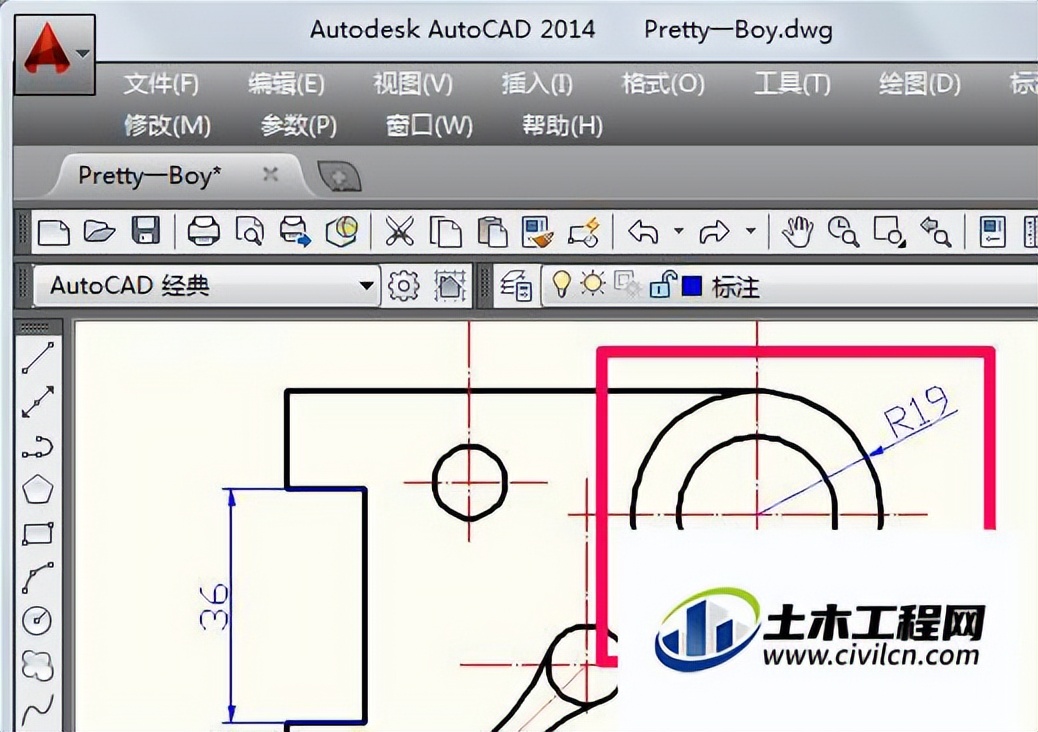Select the R19 radius dimension text

[x=918, y=412]
